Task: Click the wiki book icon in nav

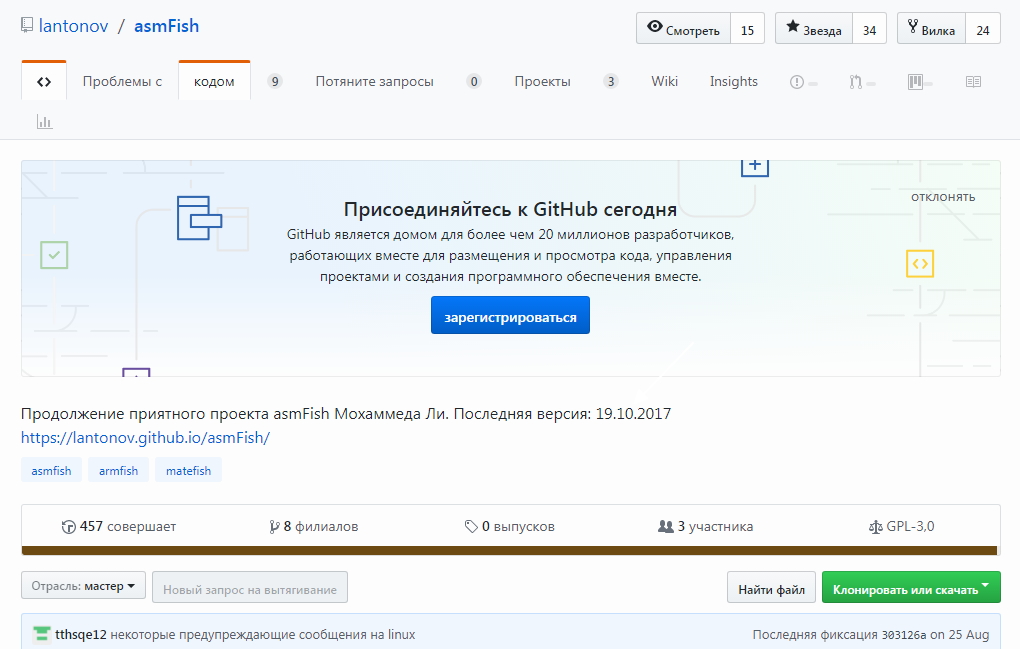Action: coord(973,82)
